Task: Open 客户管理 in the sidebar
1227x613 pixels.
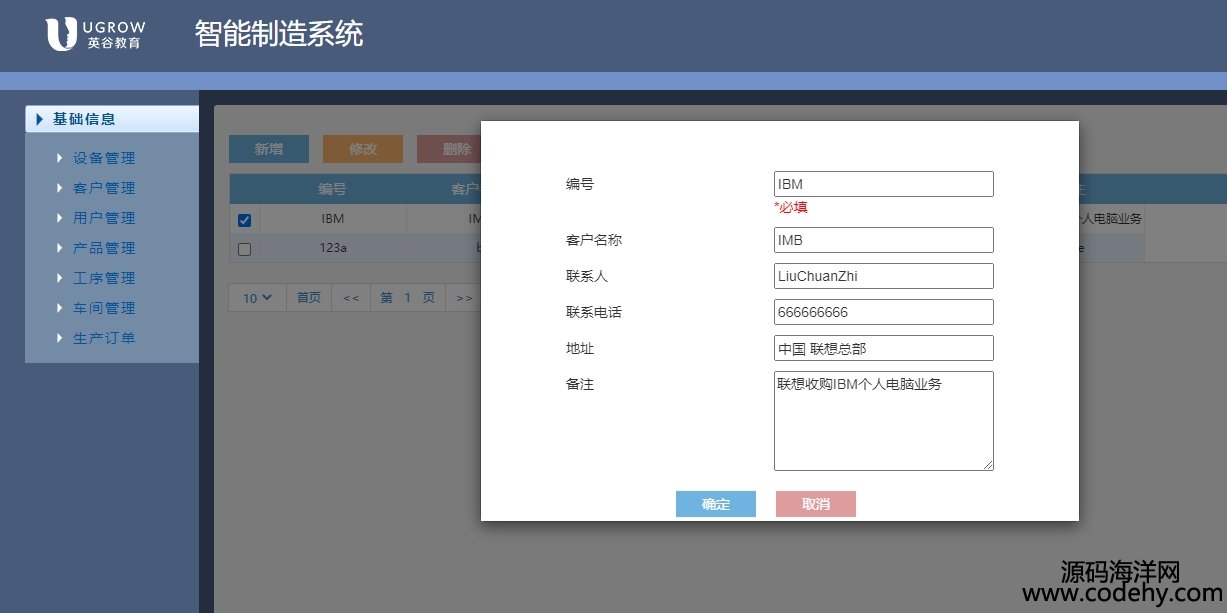Action: pos(103,188)
